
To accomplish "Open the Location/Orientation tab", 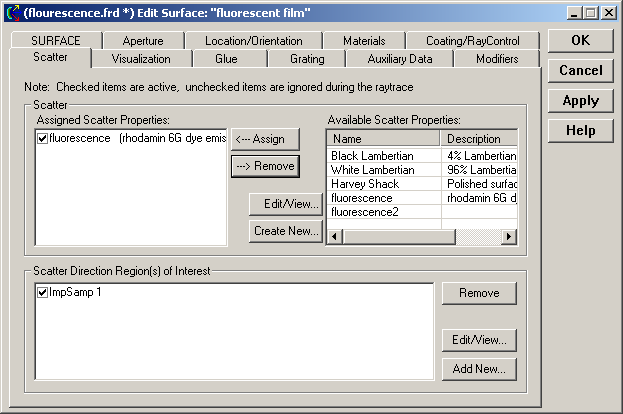I will (254, 41).
